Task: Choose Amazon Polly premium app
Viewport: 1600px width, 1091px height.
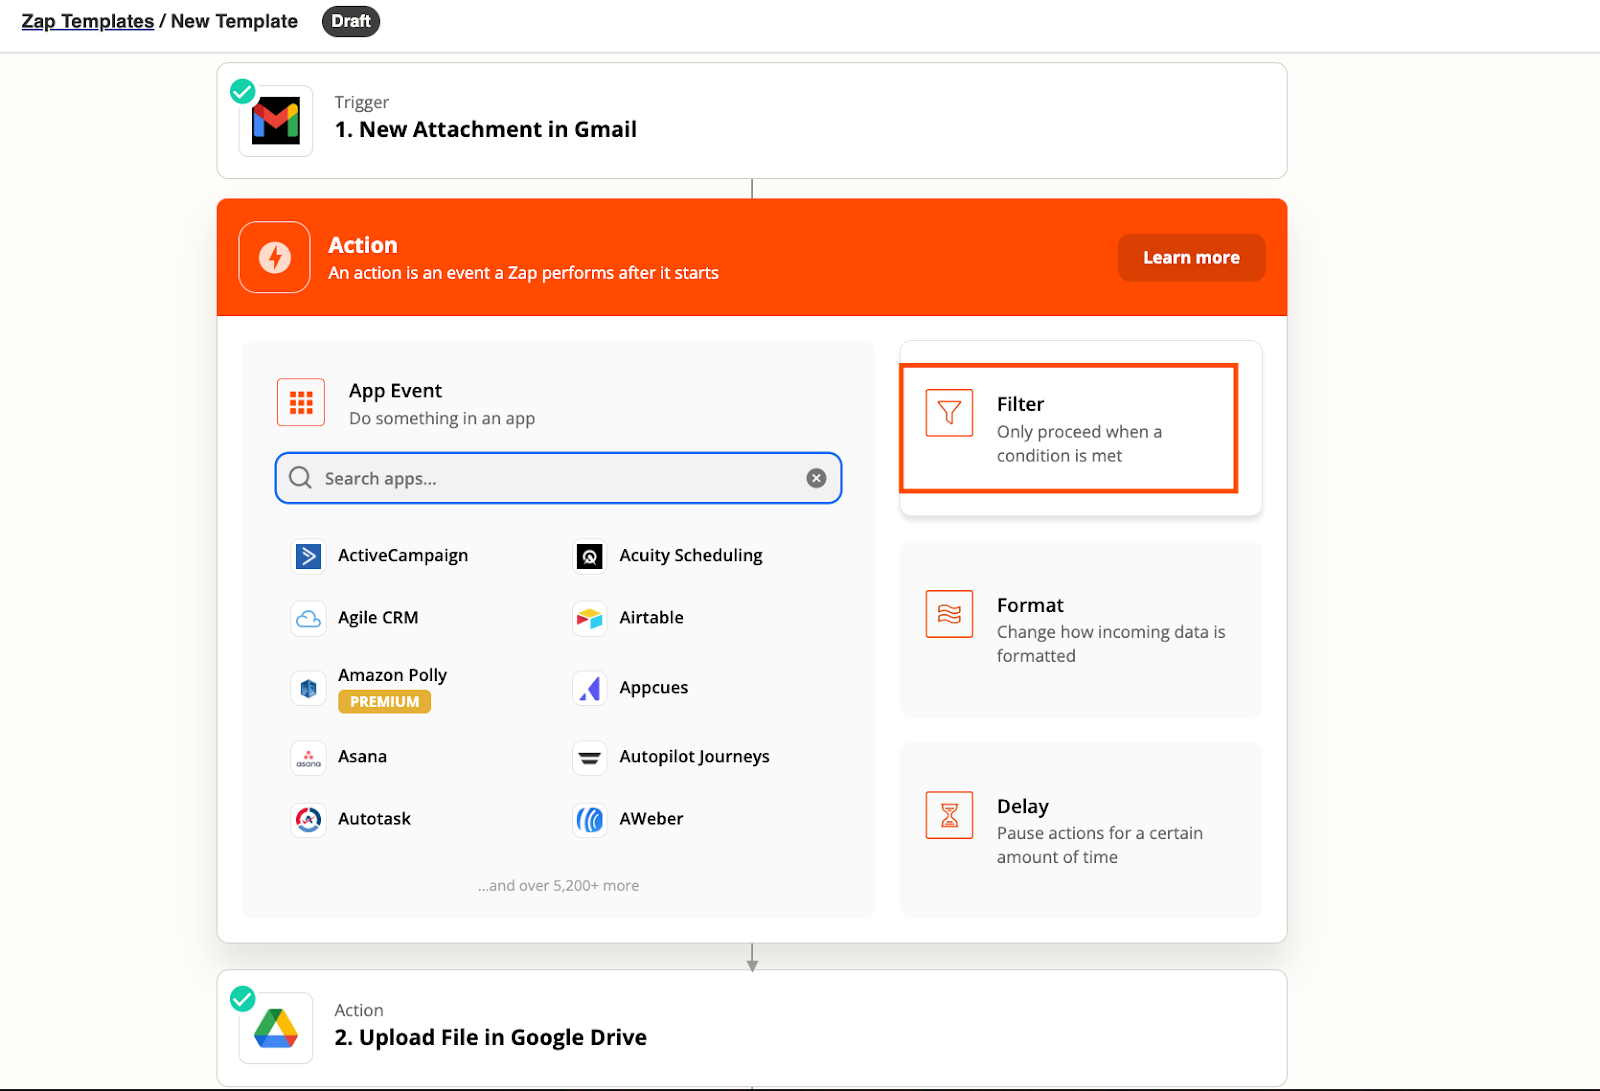Action: pyautogui.click(x=392, y=676)
